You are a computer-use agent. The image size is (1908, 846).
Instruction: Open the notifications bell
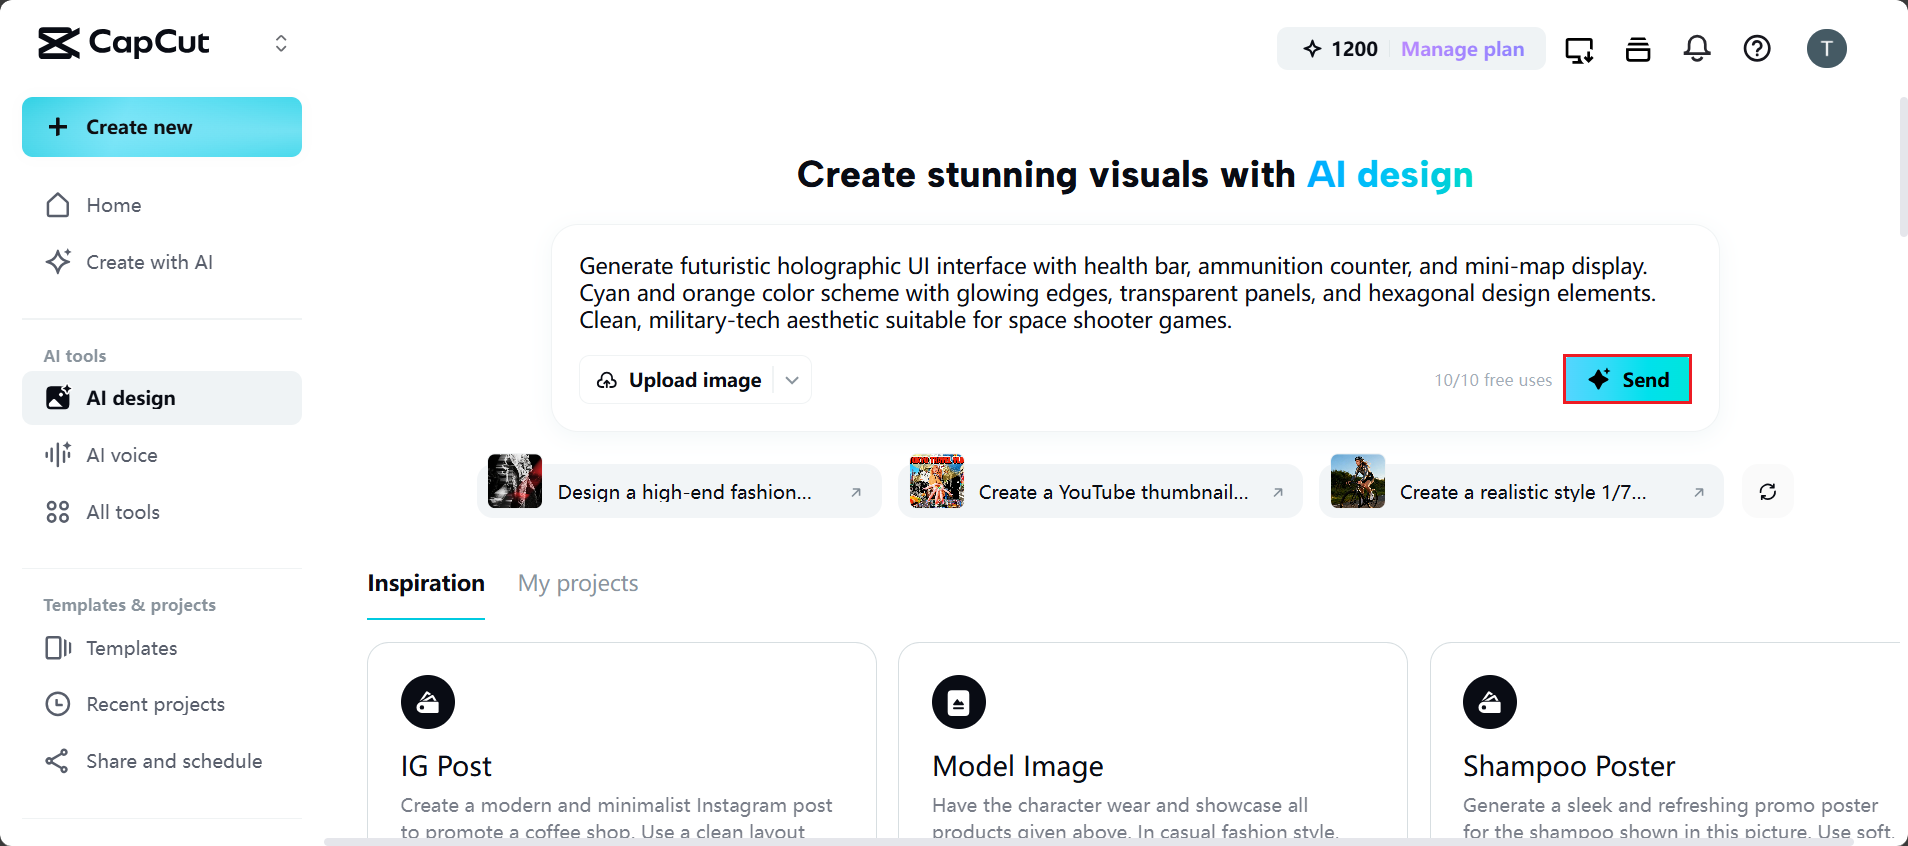(x=1697, y=49)
